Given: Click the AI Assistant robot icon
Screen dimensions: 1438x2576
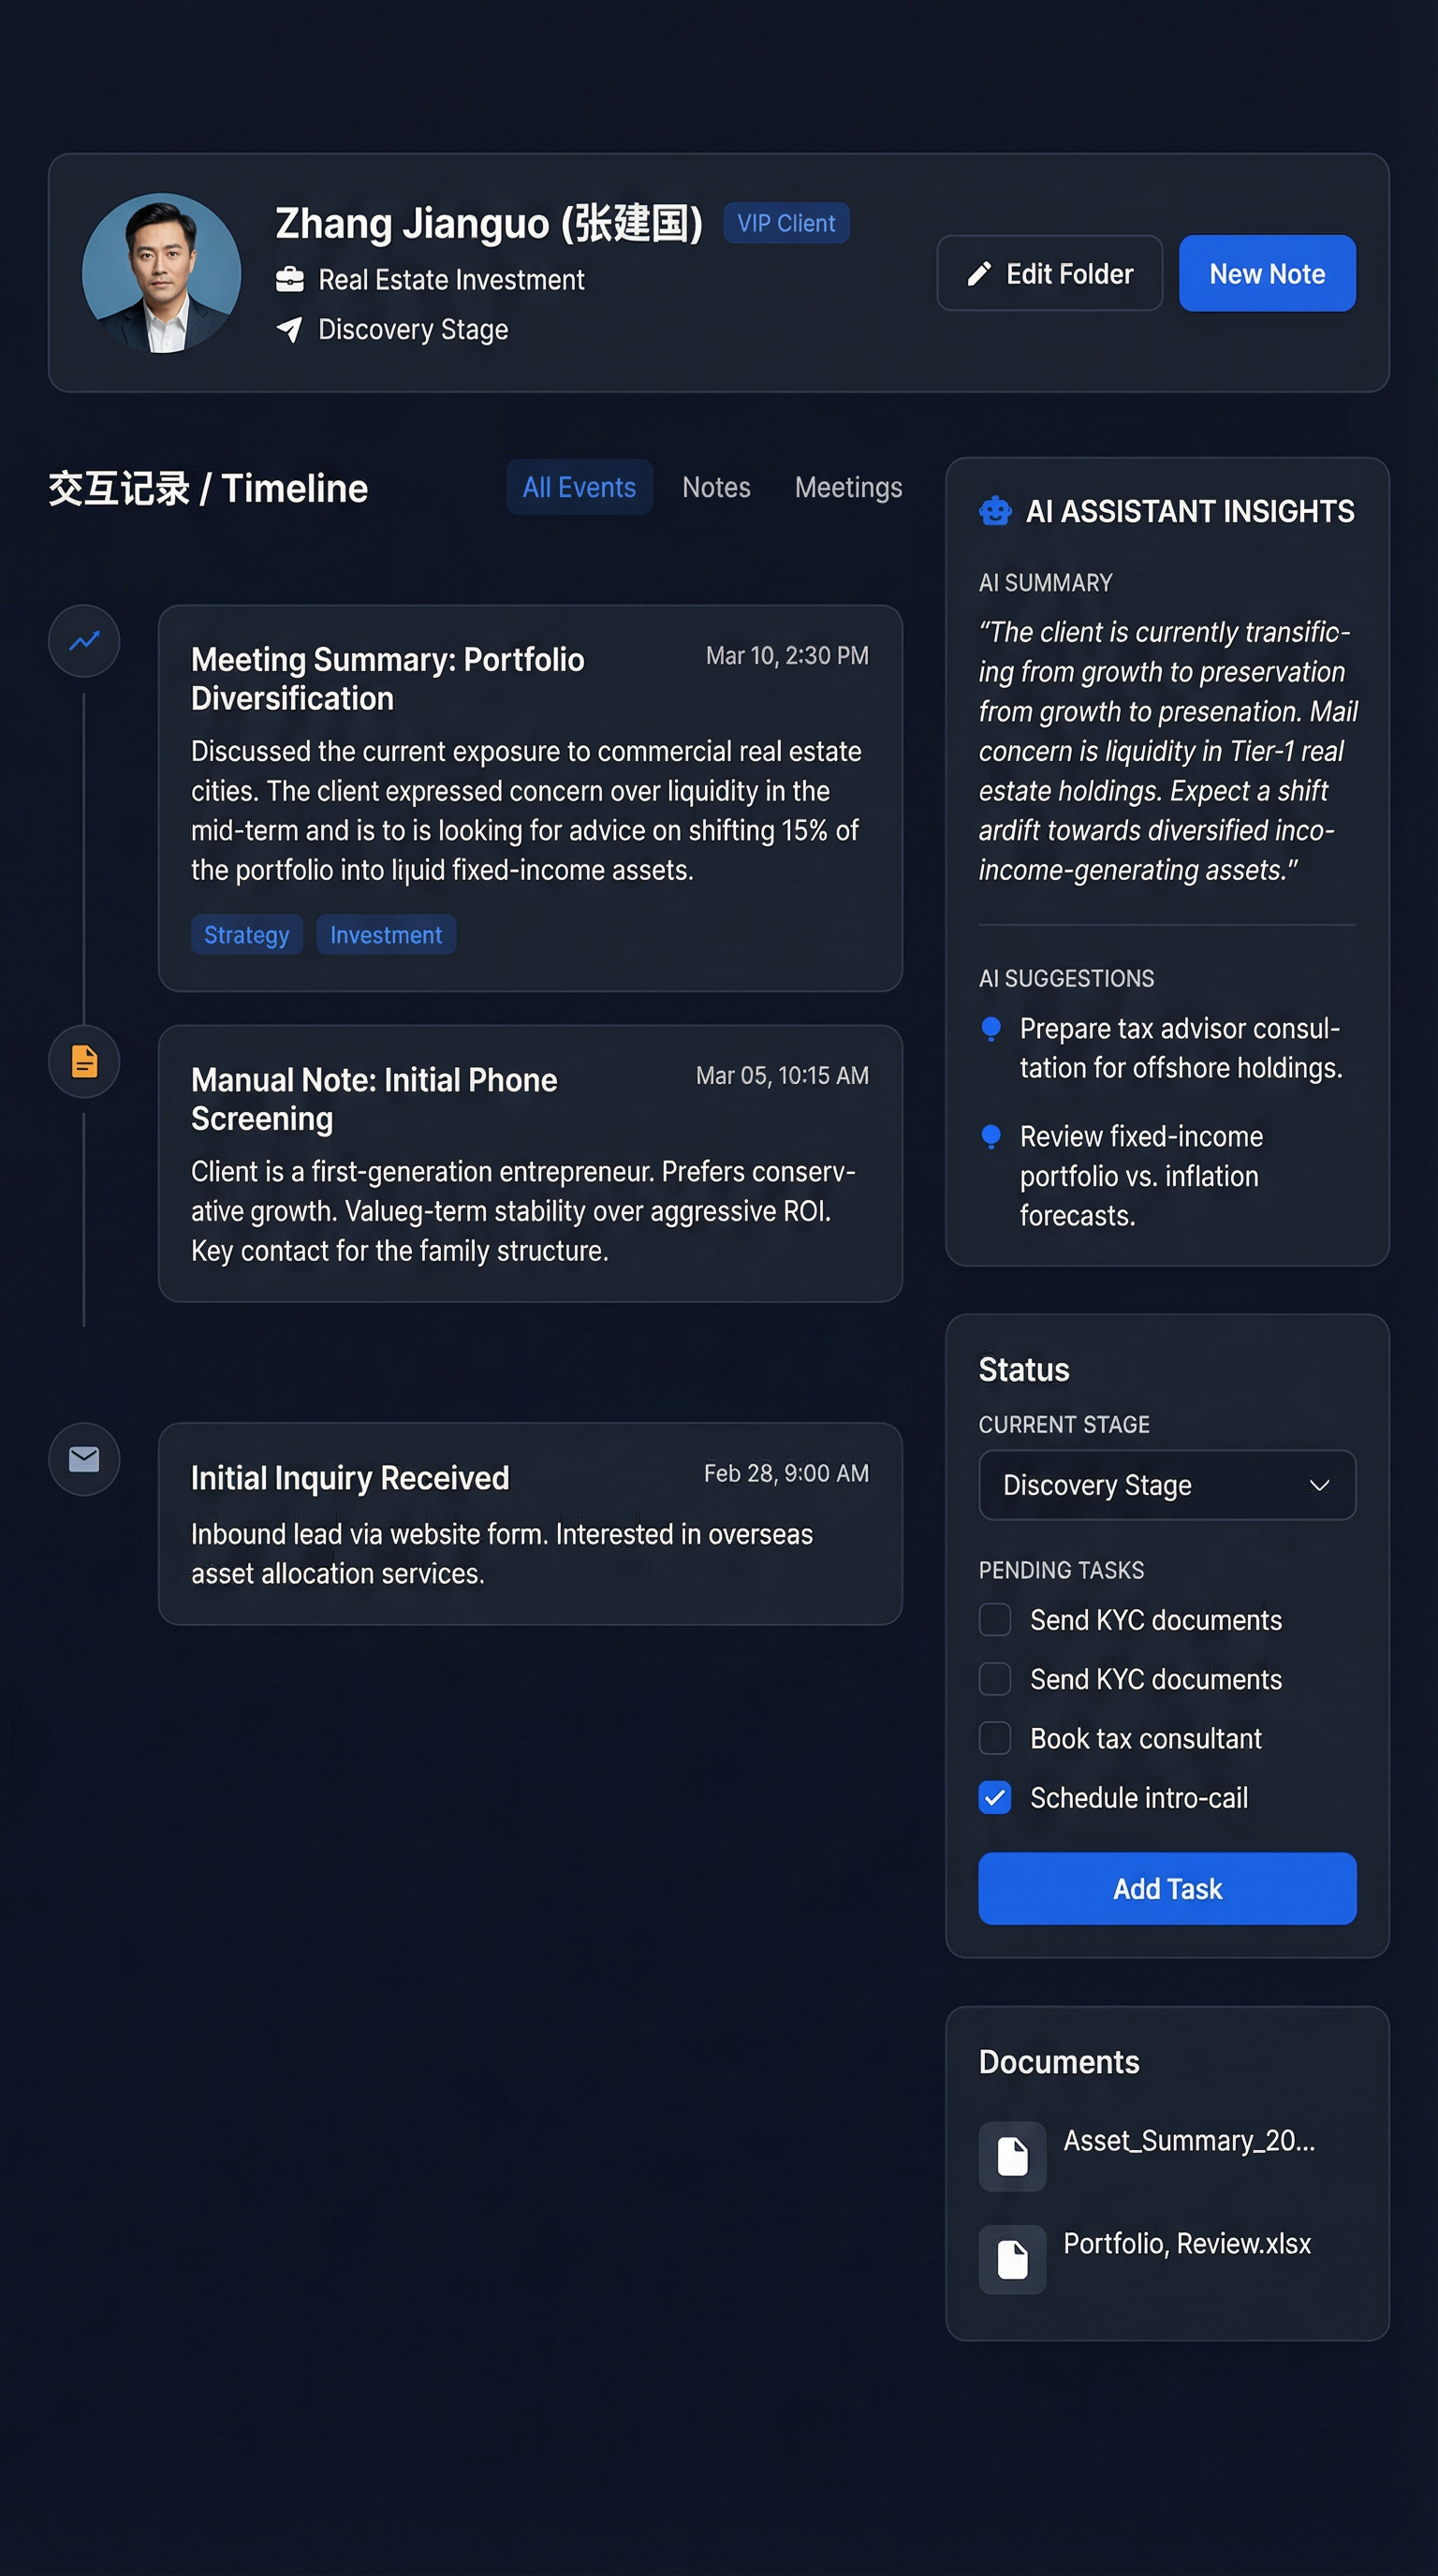Looking at the screenshot, I should pos(994,511).
